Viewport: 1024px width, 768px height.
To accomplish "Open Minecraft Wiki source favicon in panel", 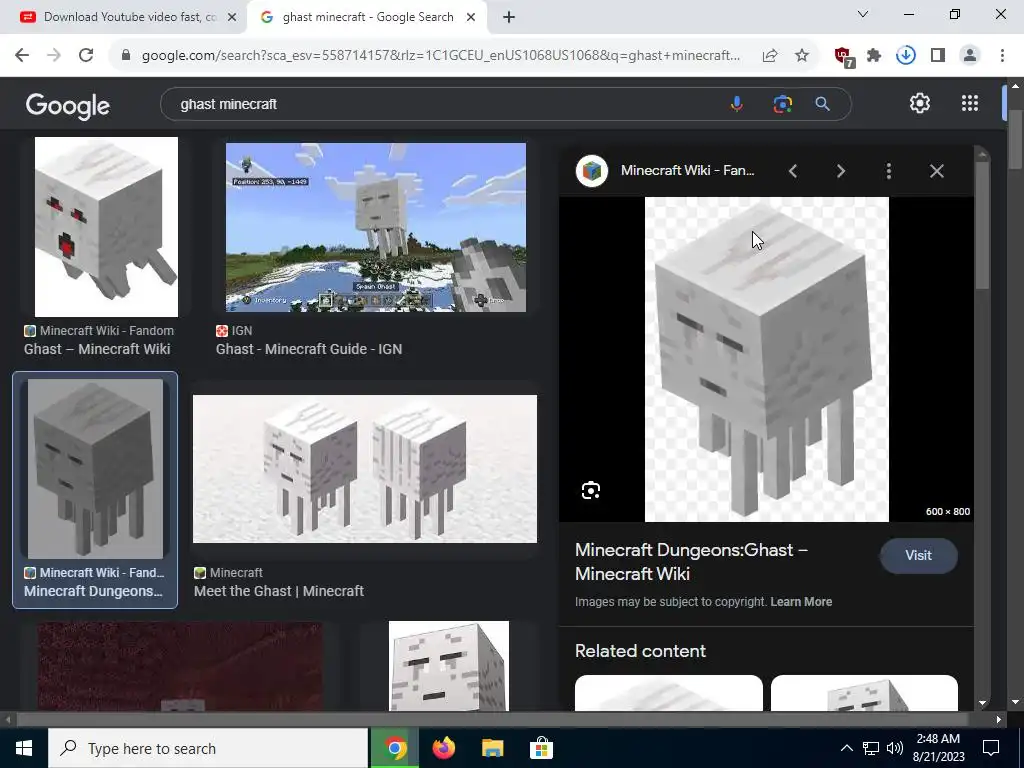I will coord(592,171).
